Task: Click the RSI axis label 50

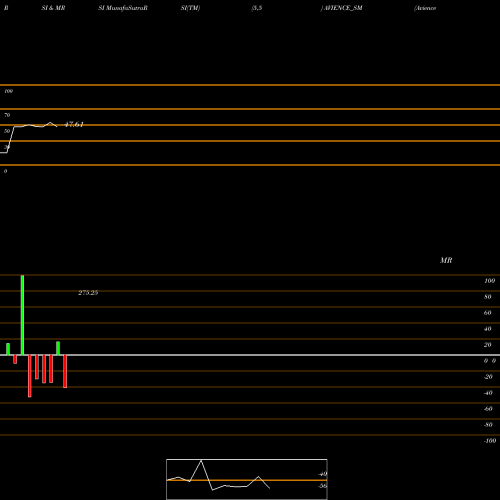Action: (7, 131)
